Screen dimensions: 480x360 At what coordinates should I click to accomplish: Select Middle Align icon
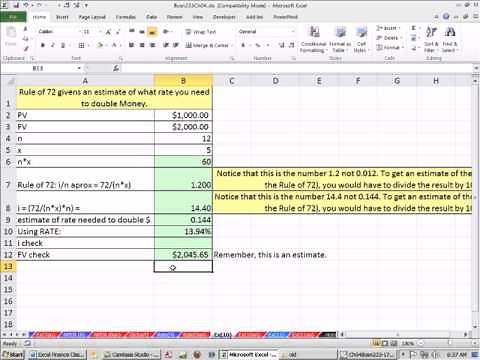coord(142,31)
